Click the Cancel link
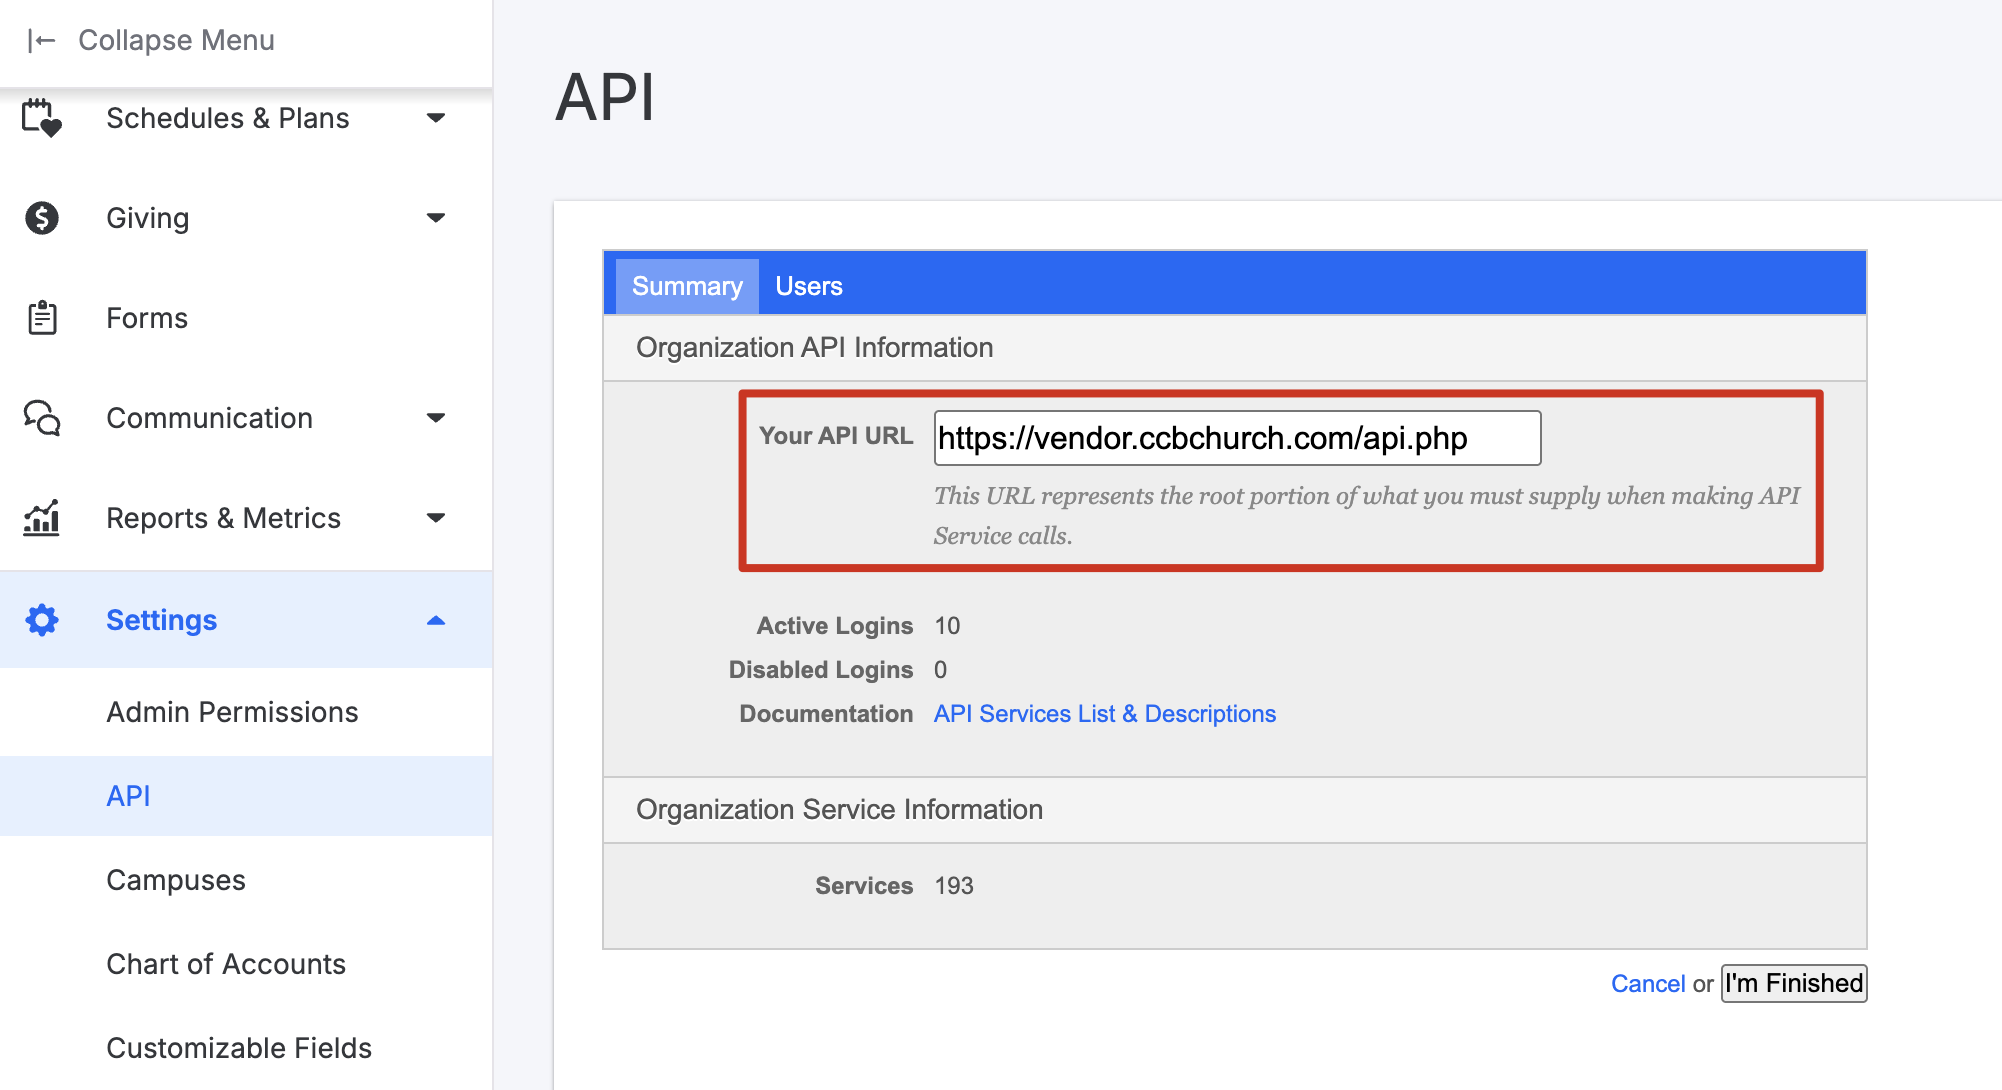2002x1090 pixels. [1648, 984]
